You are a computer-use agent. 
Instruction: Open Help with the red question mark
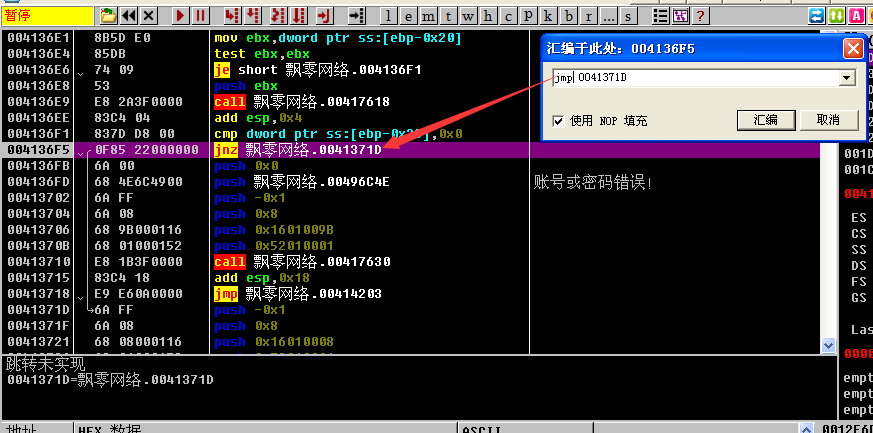pyautogui.click(x=700, y=16)
